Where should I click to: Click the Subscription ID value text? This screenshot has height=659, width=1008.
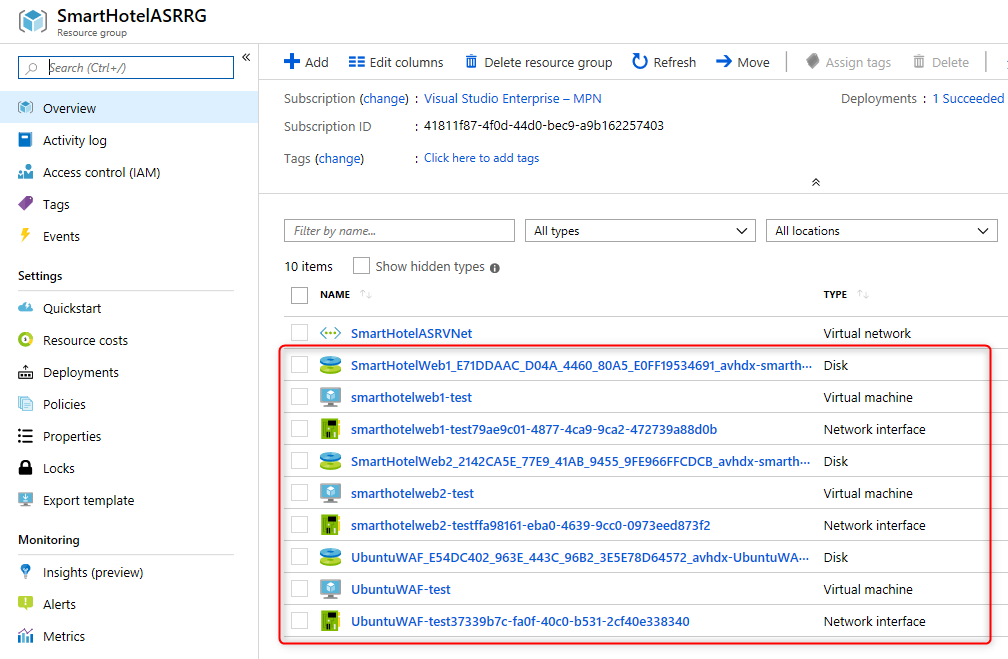pos(543,126)
